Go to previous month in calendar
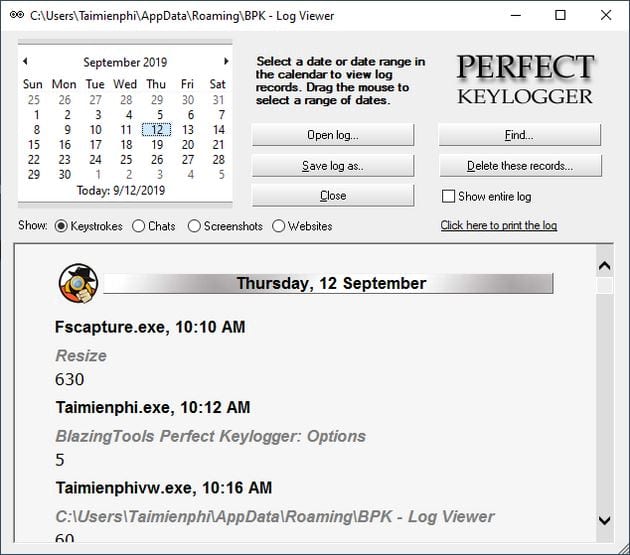The height and width of the screenshot is (555, 630). (x=25, y=61)
